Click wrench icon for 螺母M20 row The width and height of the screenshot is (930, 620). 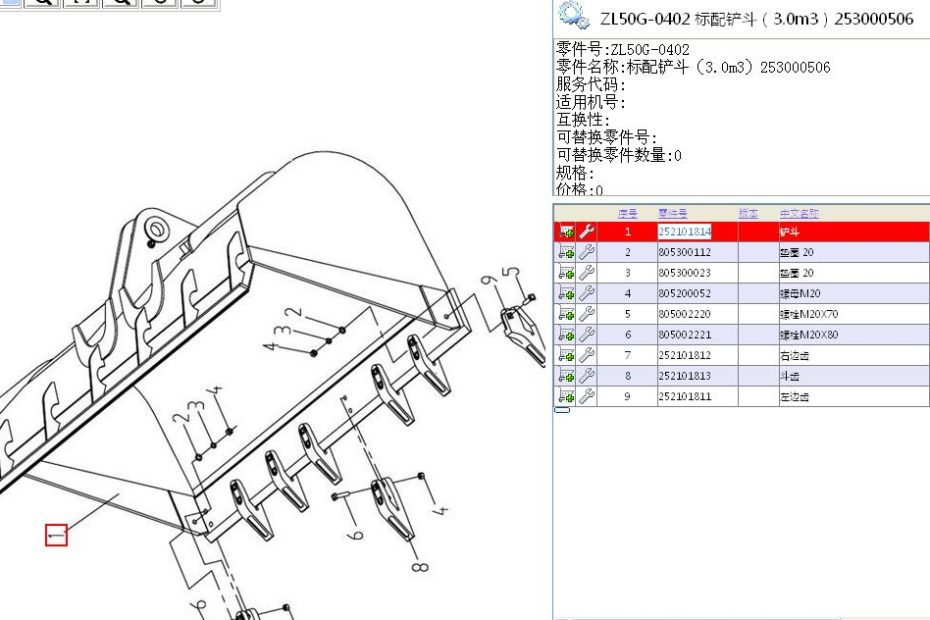pos(587,294)
